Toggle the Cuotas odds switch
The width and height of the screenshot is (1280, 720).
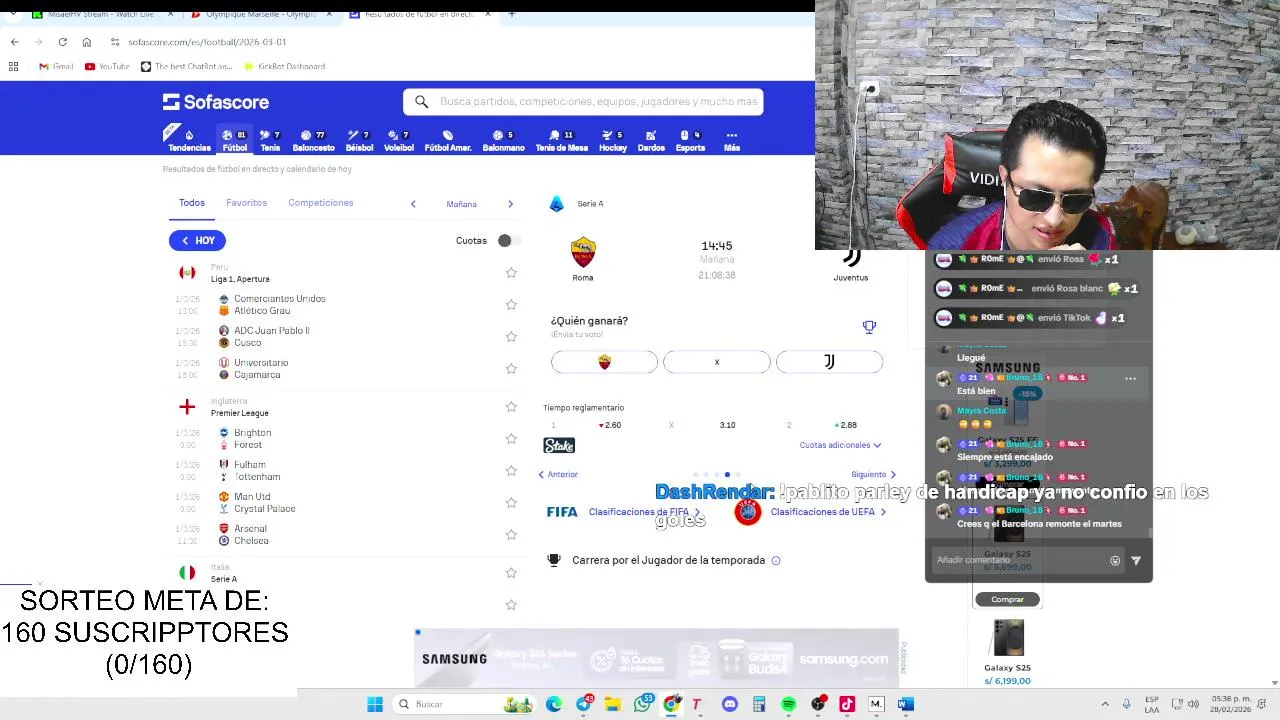pos(508,241)
